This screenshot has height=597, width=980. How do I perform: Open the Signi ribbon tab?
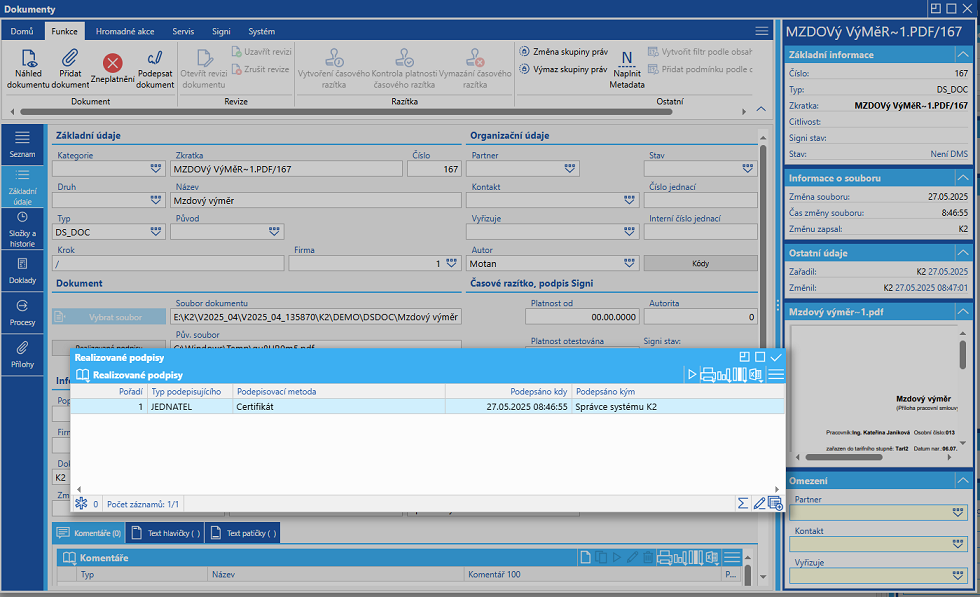coord(221,31)
